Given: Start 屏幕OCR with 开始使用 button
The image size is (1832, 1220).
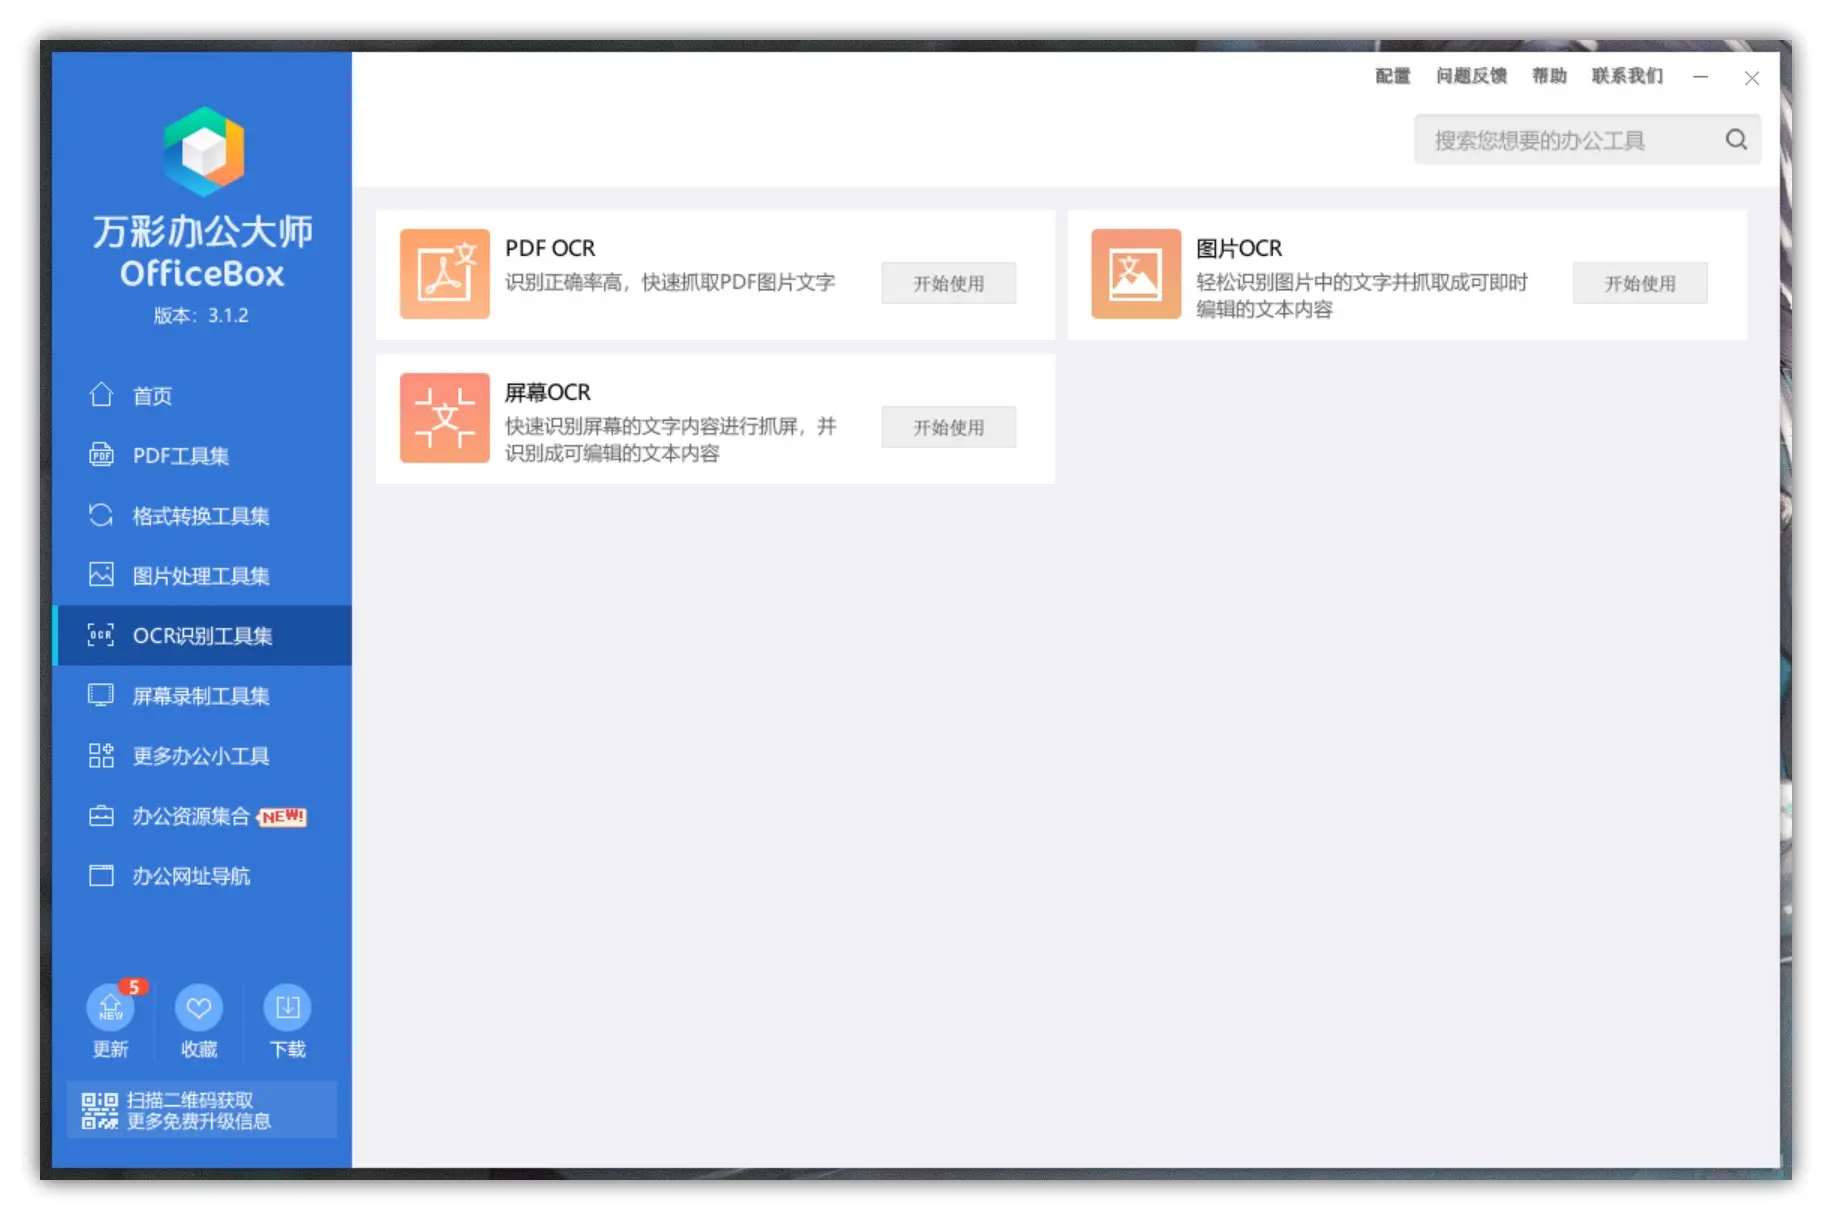Looking at the screenshot, I should pyautogui.click(x=948, y=427).
